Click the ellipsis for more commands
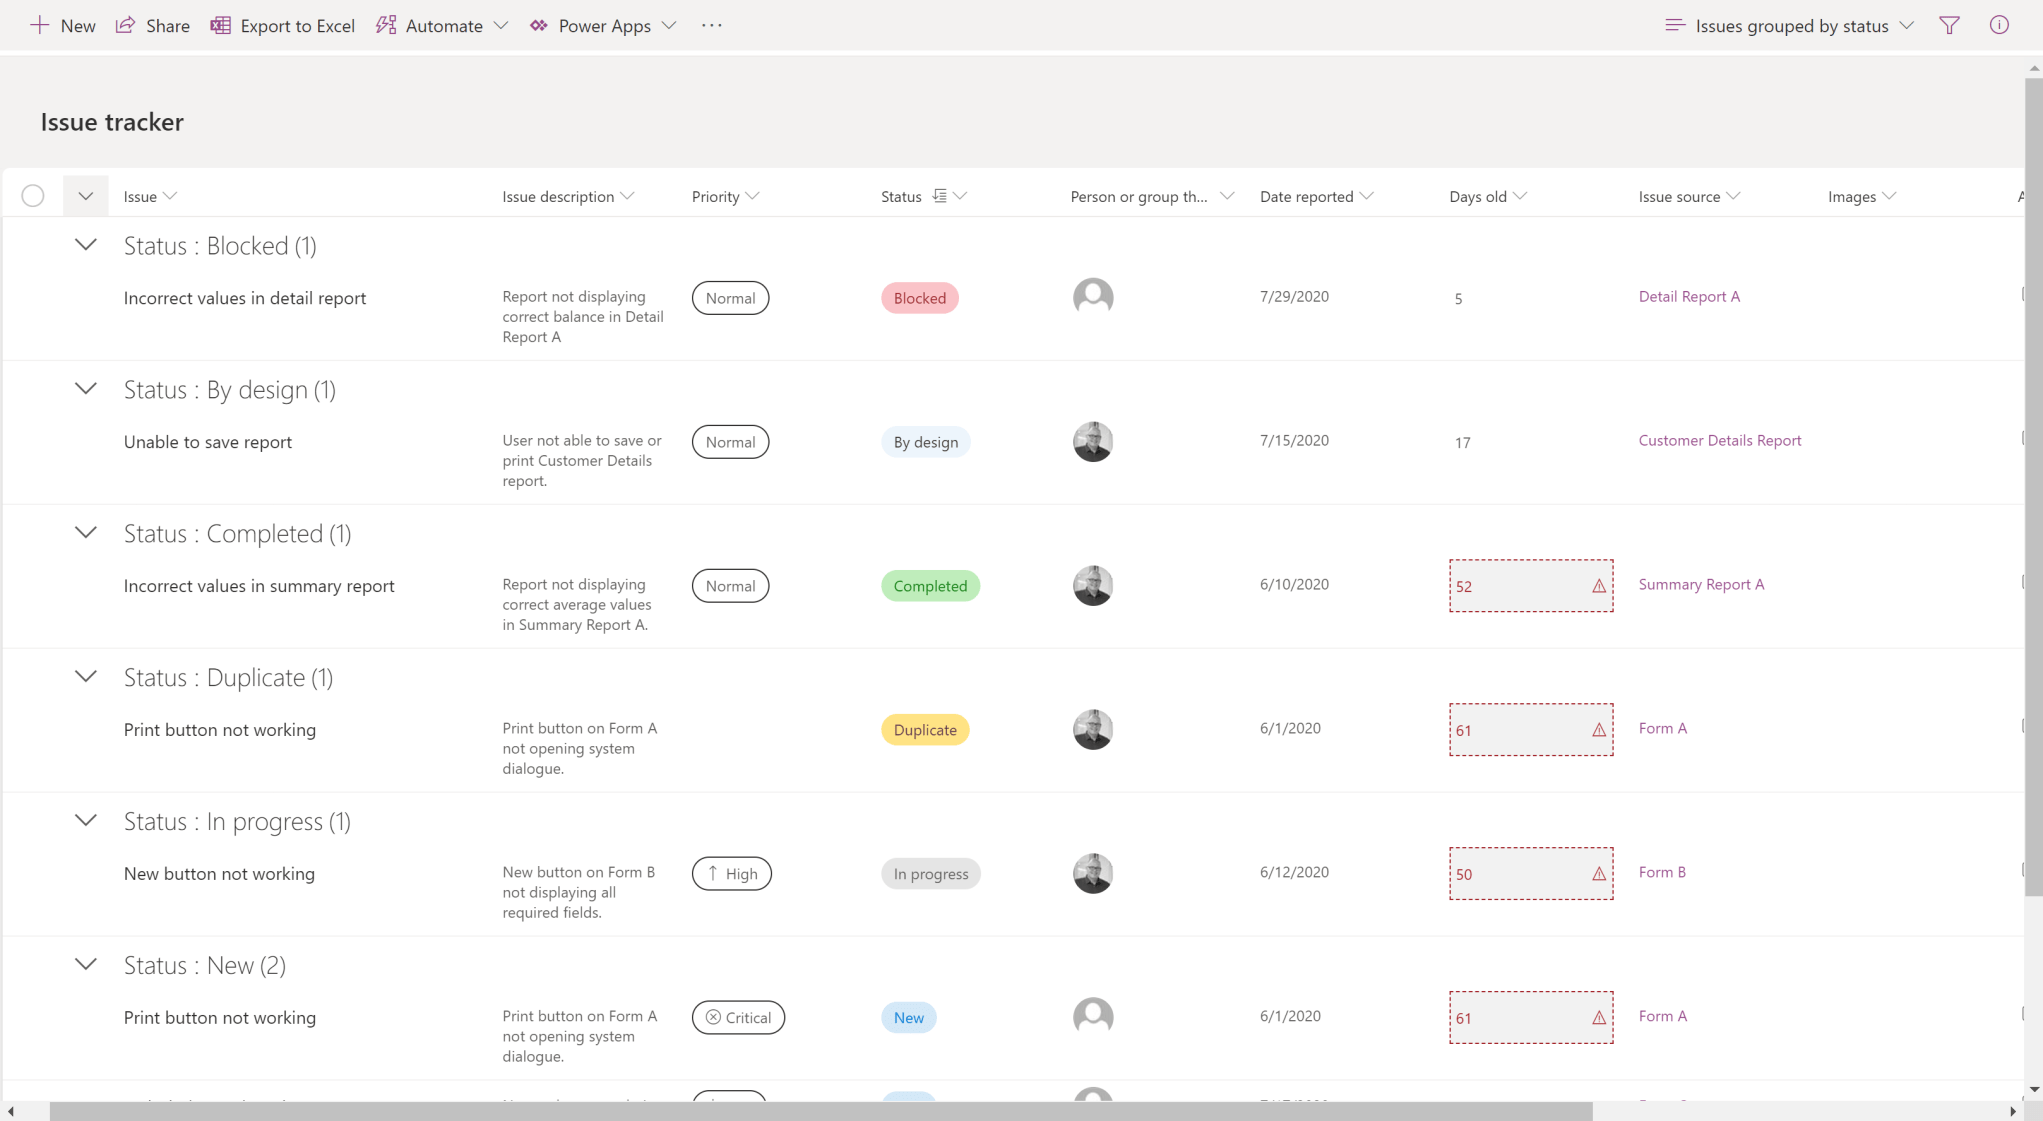 711,25
